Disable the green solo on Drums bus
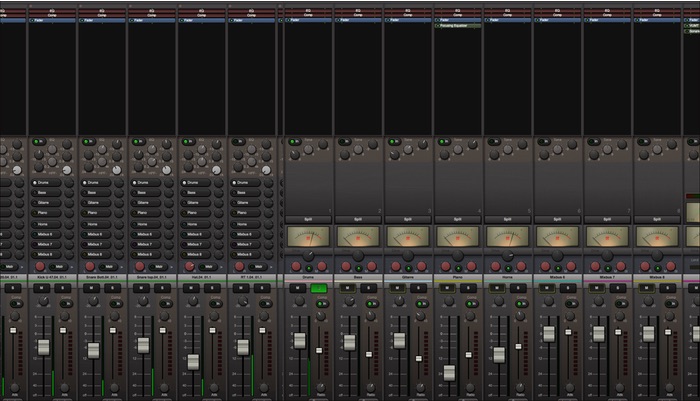The width and height of the screenshot is (700, 401). (x=319, y=288)
